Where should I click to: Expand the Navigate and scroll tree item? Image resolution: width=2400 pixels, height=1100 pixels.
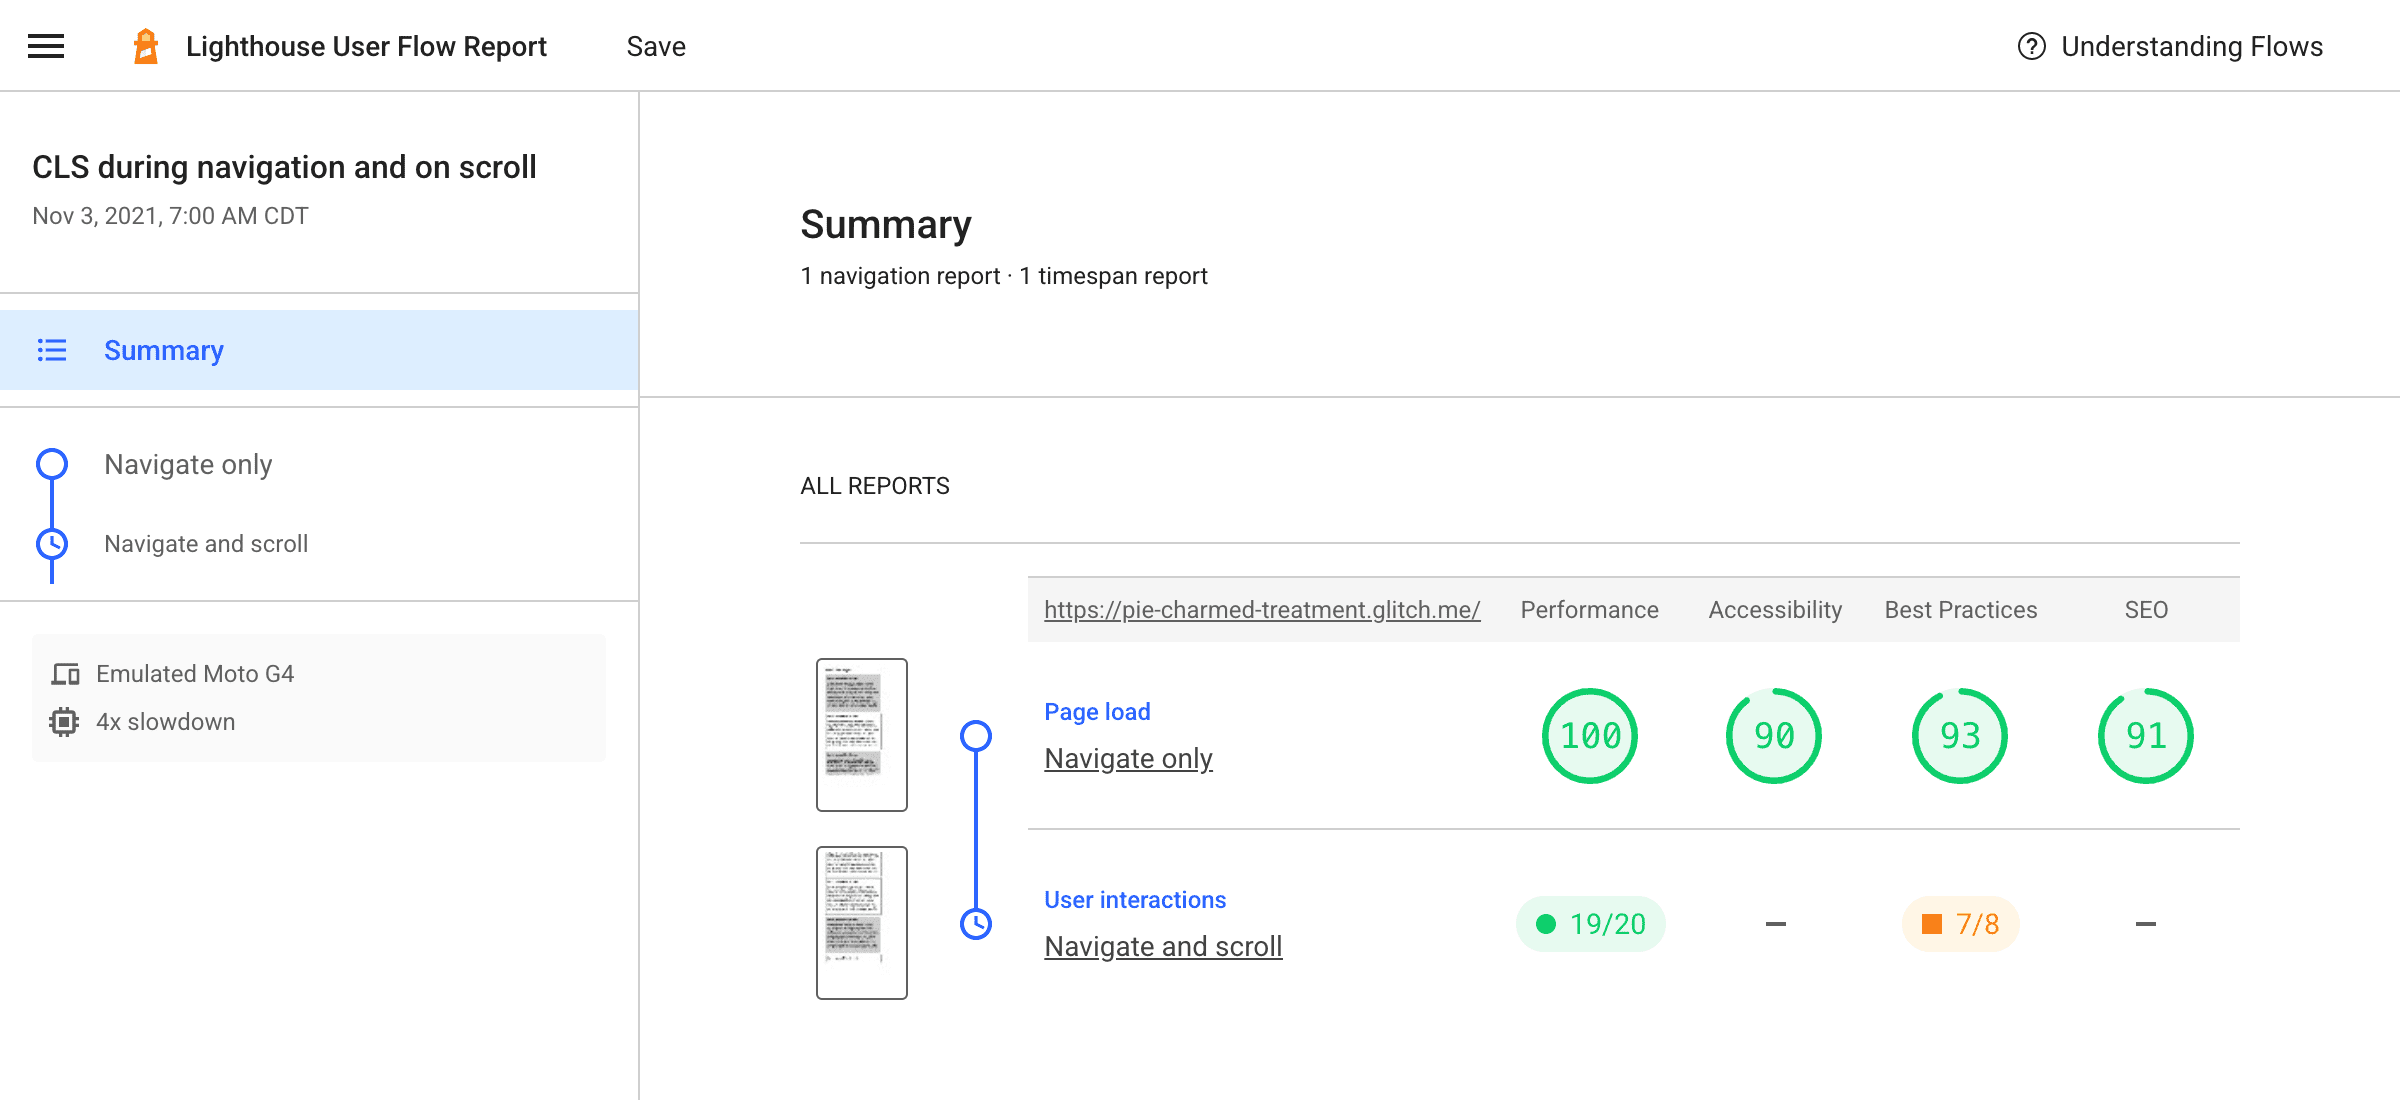point(205,543)
